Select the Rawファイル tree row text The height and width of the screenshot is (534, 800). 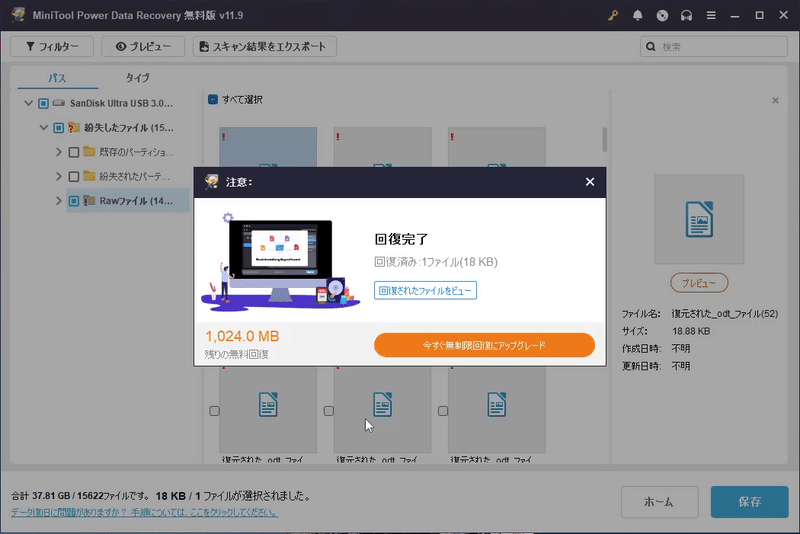point(136,201)
